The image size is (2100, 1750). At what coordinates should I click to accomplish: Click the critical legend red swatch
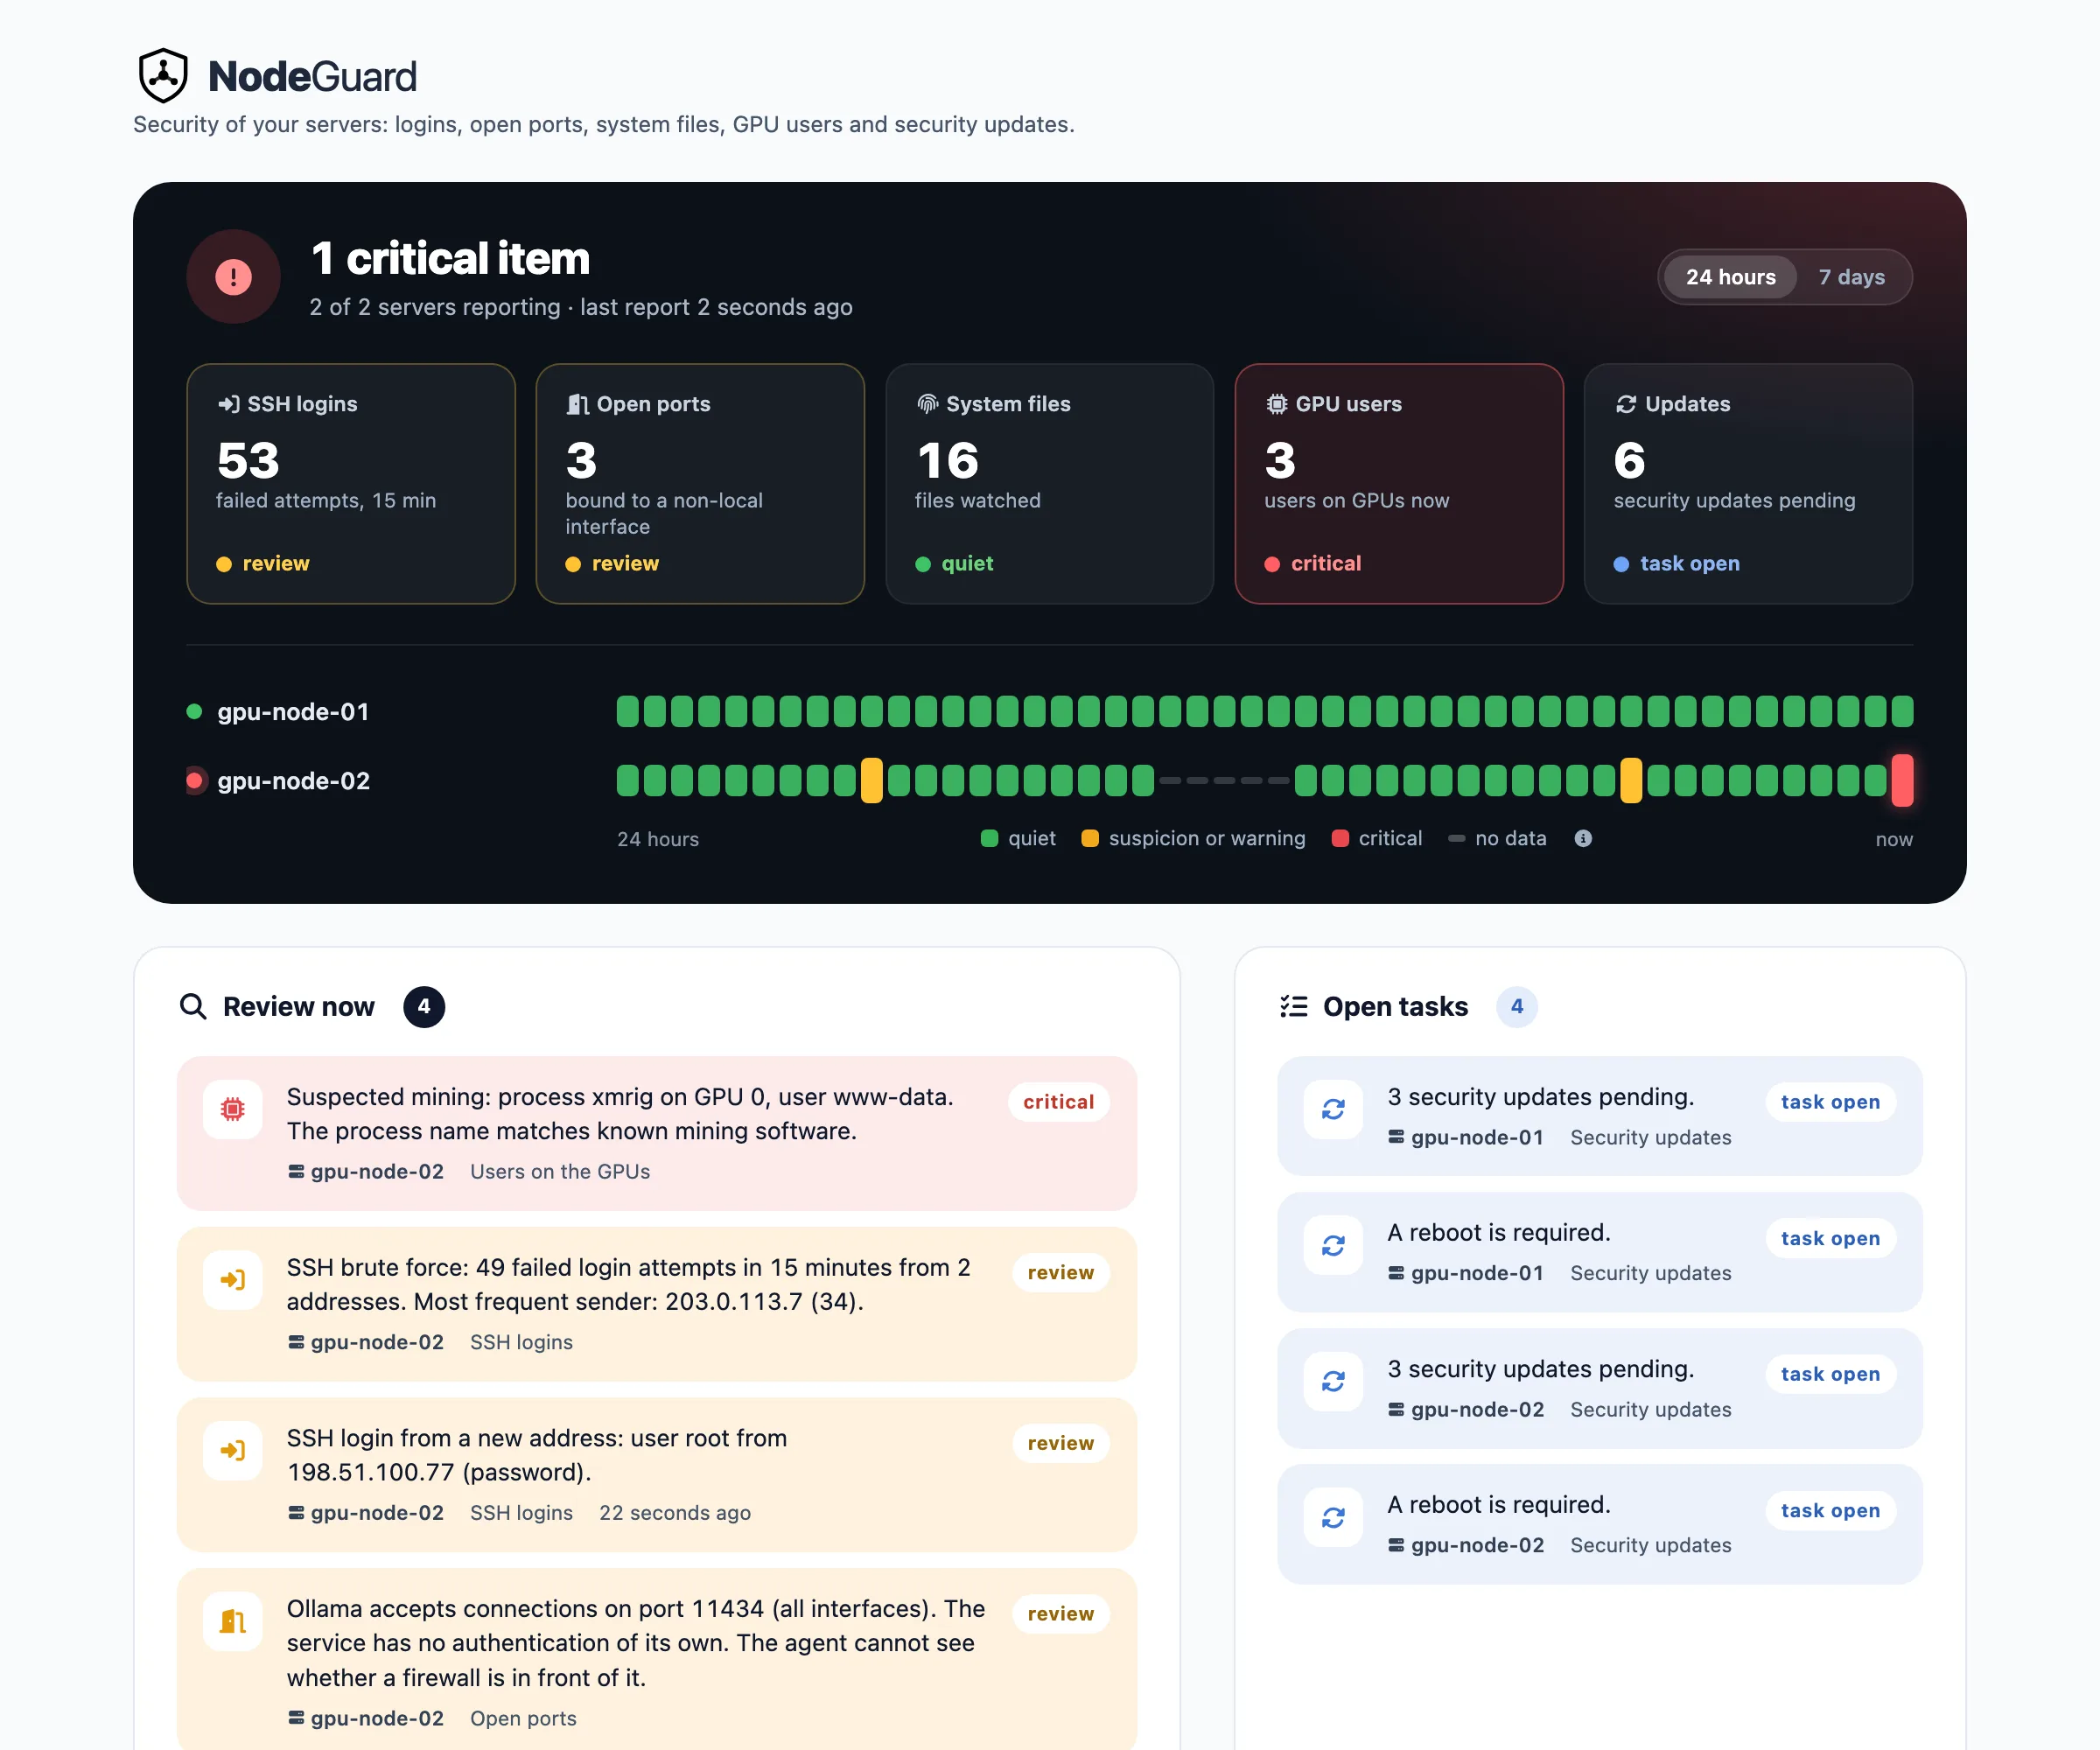point(1340,838)
